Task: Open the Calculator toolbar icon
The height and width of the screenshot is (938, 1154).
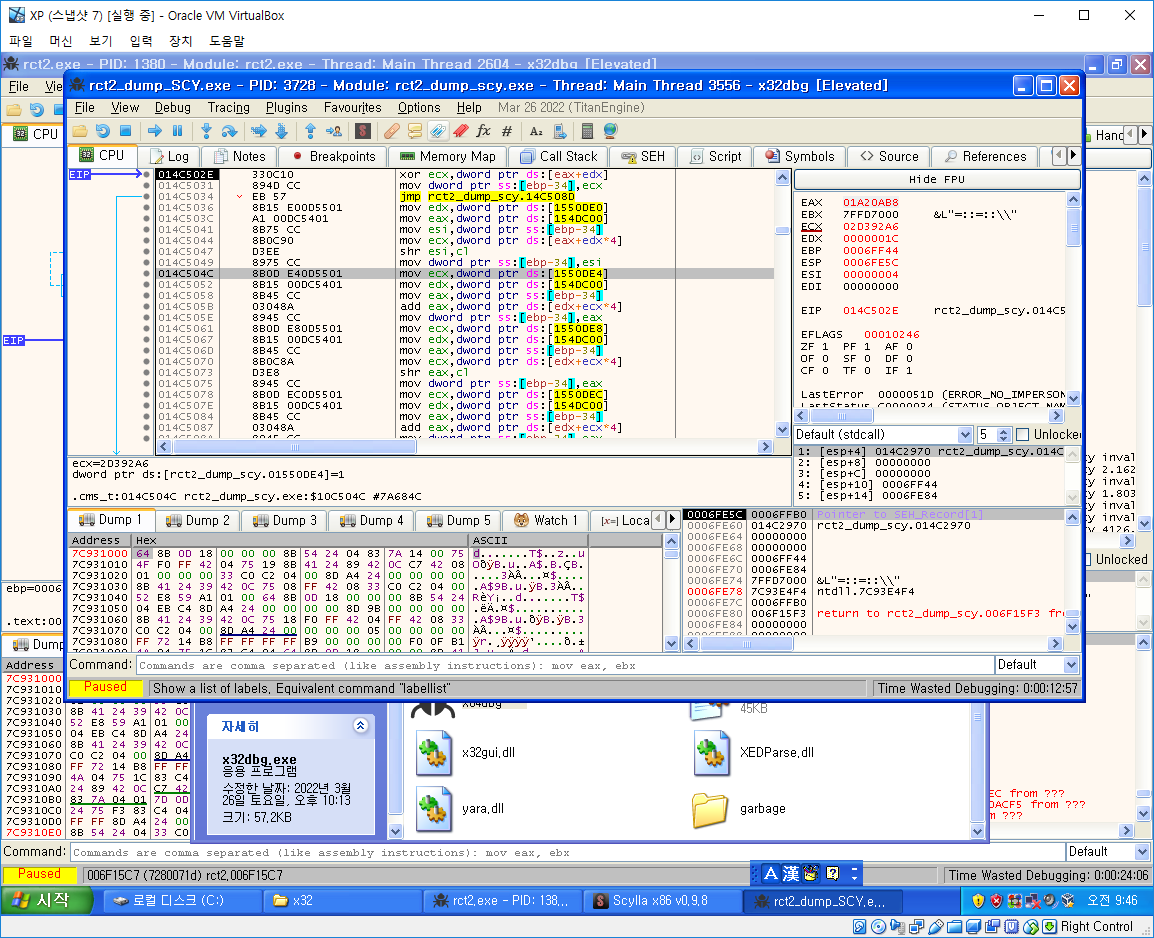Action: [x=587, y=131]
